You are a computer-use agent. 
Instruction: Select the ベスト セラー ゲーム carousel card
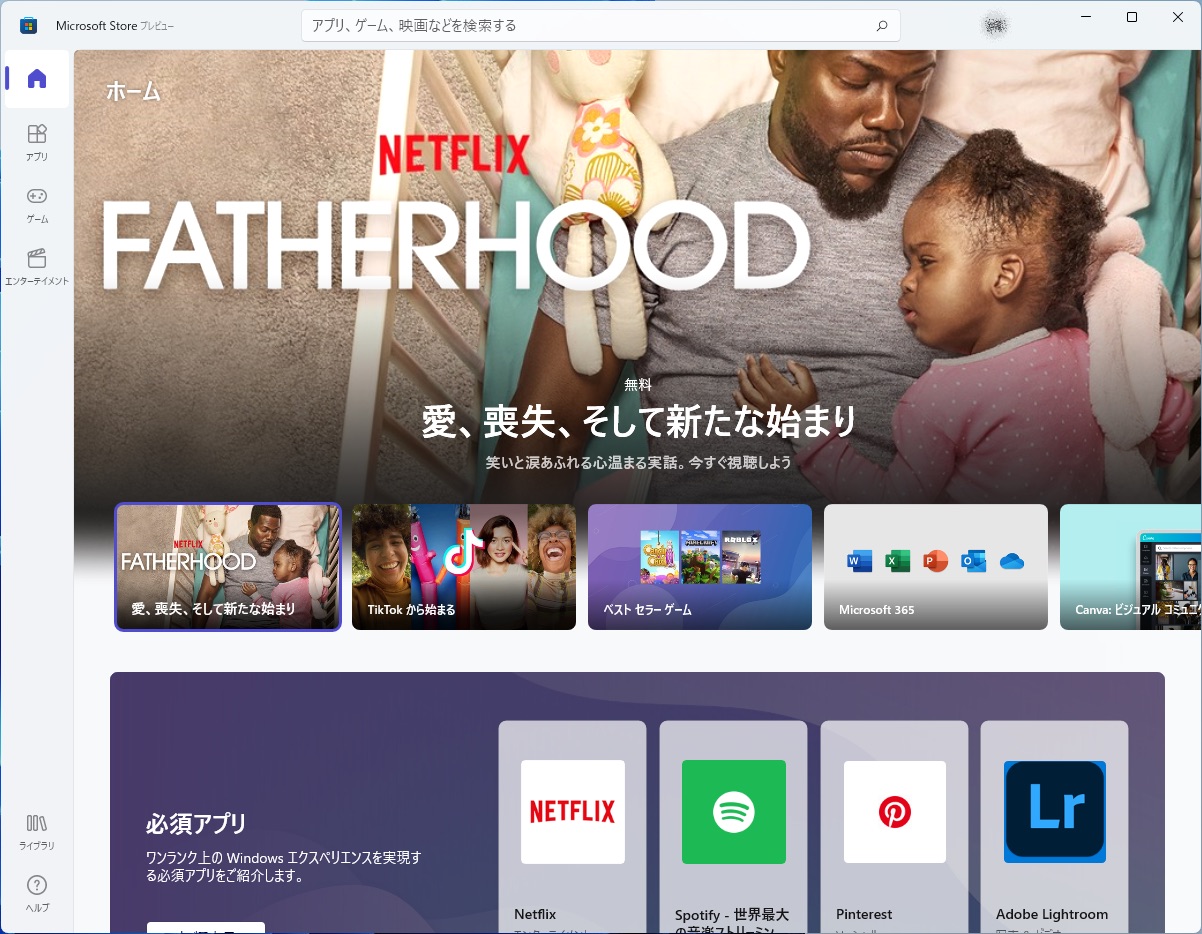700,567
